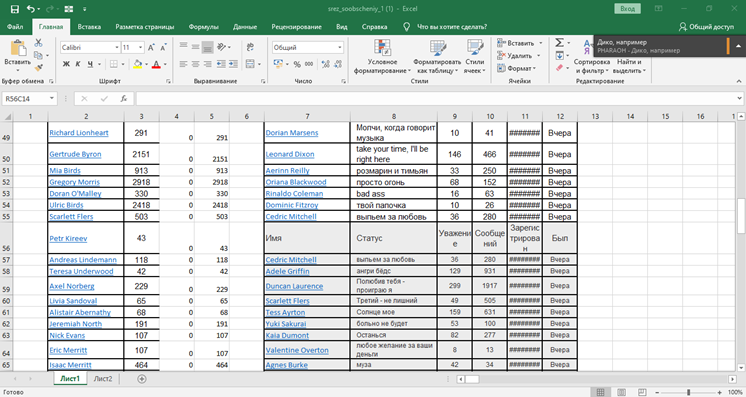The width and height of the screenshot is (746, 397).
Task: Click the Paste (Вставить) clipboard icon
Action: (18, 49)
